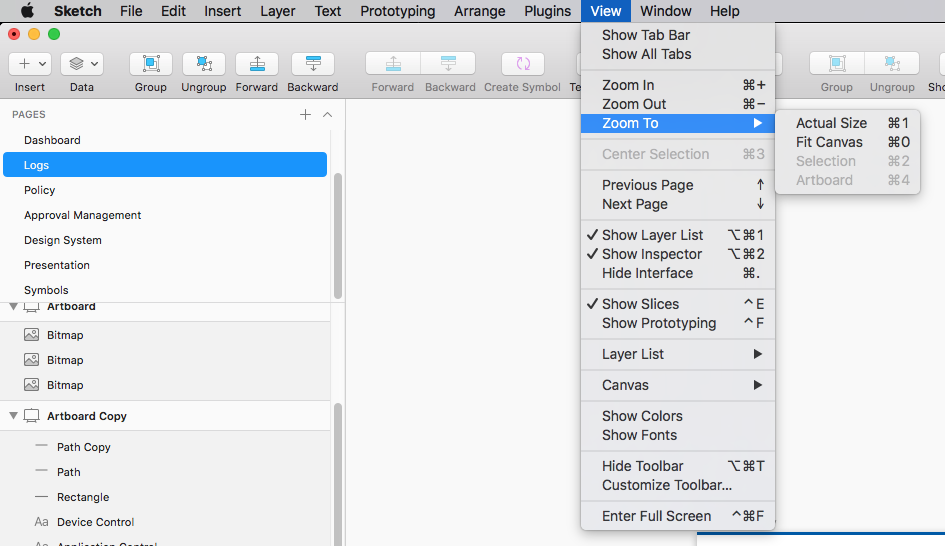This screenshot has height=546, width=945.
Task: Click Zoom In menu item
Action: pyautogui.click(x=677, y=85)
